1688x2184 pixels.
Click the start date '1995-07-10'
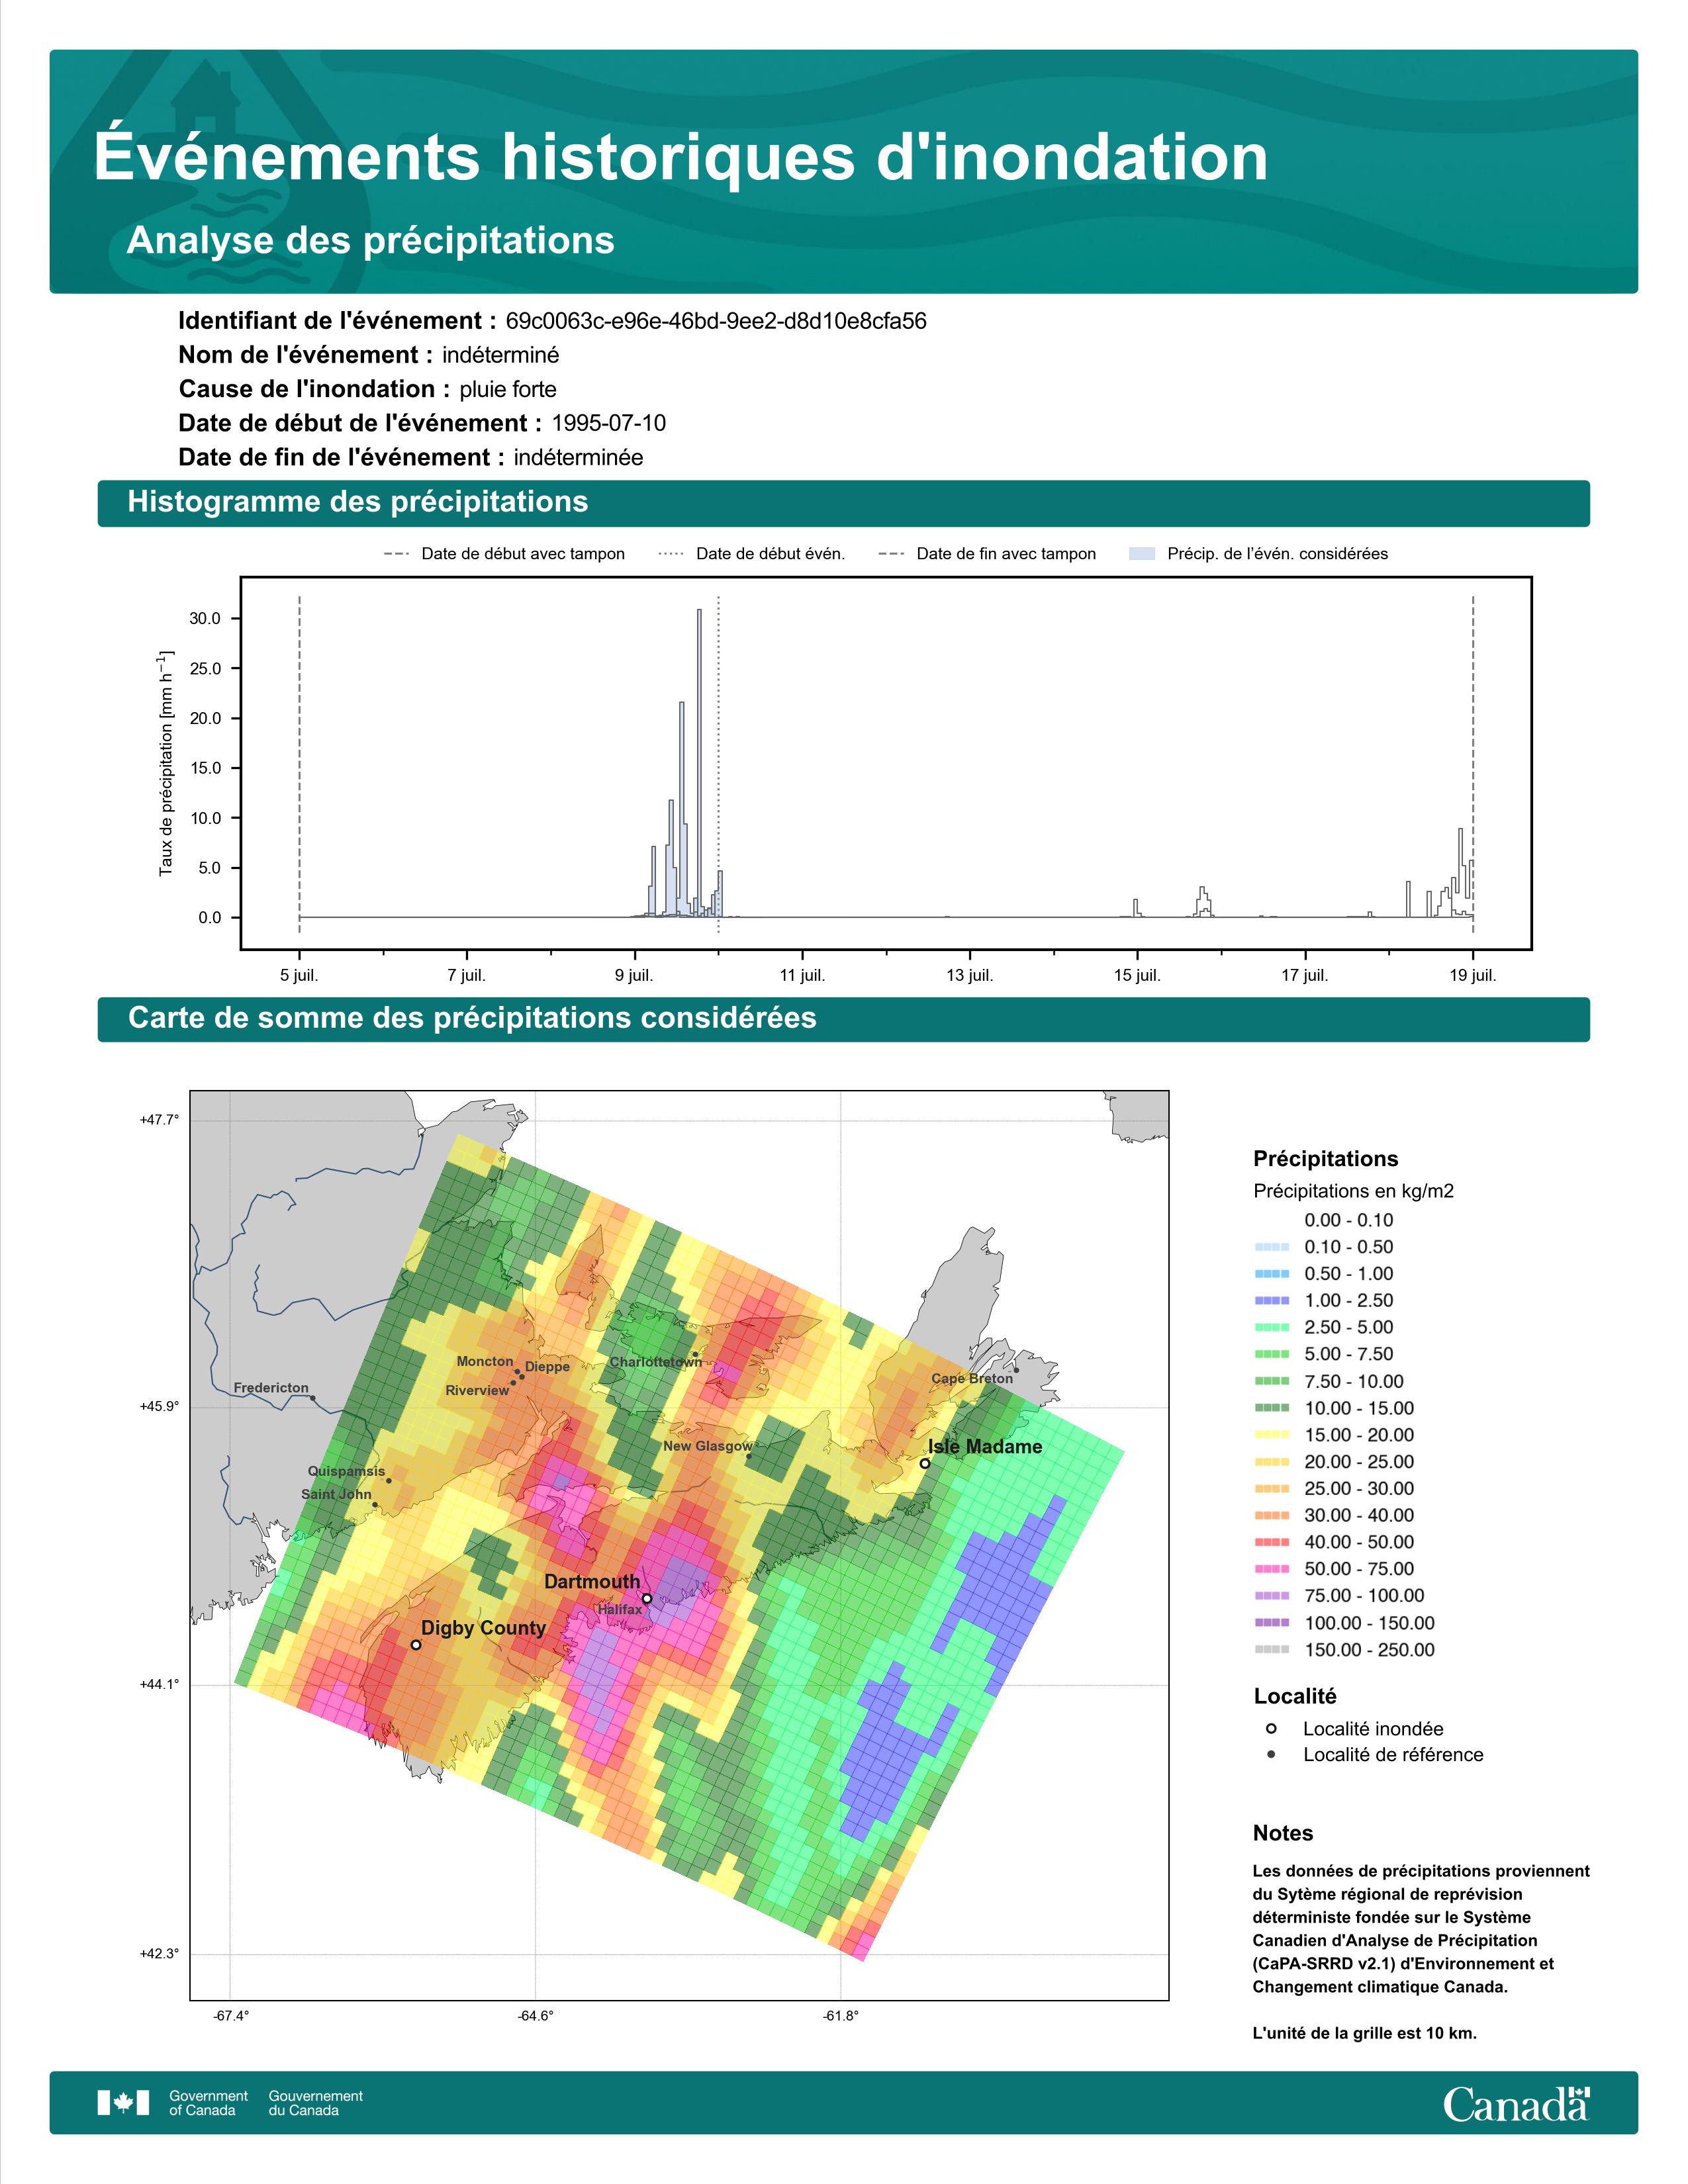(x=609, y=423)
